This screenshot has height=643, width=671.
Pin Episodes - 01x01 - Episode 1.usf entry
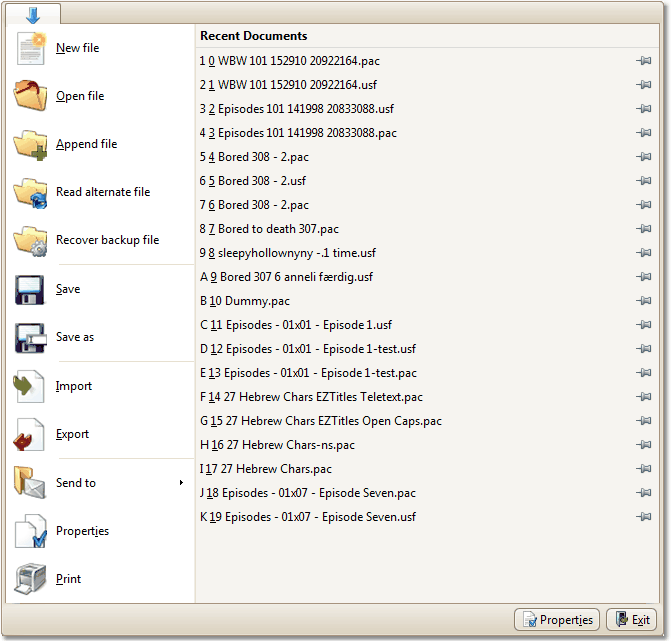tap(643, 325)
